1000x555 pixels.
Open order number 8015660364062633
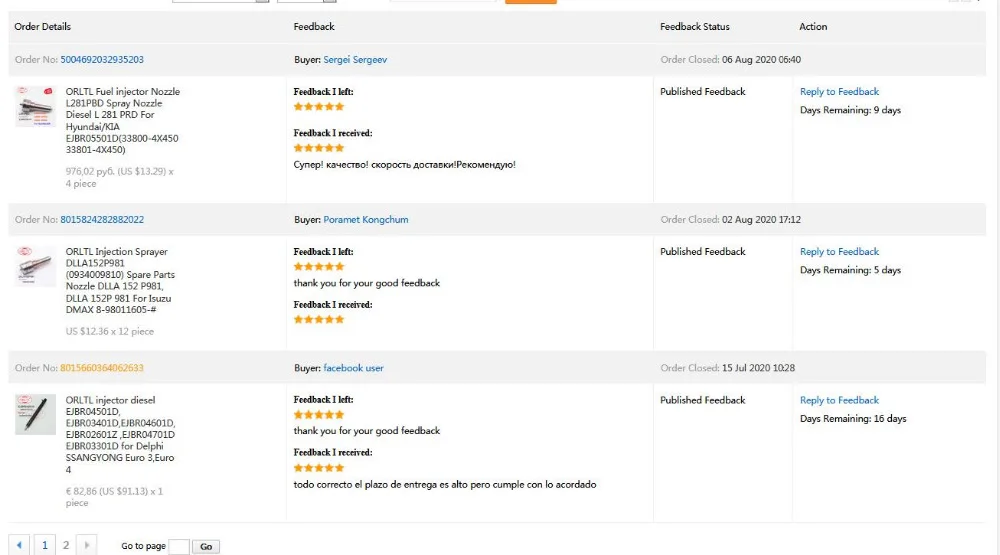coord(102,368)
